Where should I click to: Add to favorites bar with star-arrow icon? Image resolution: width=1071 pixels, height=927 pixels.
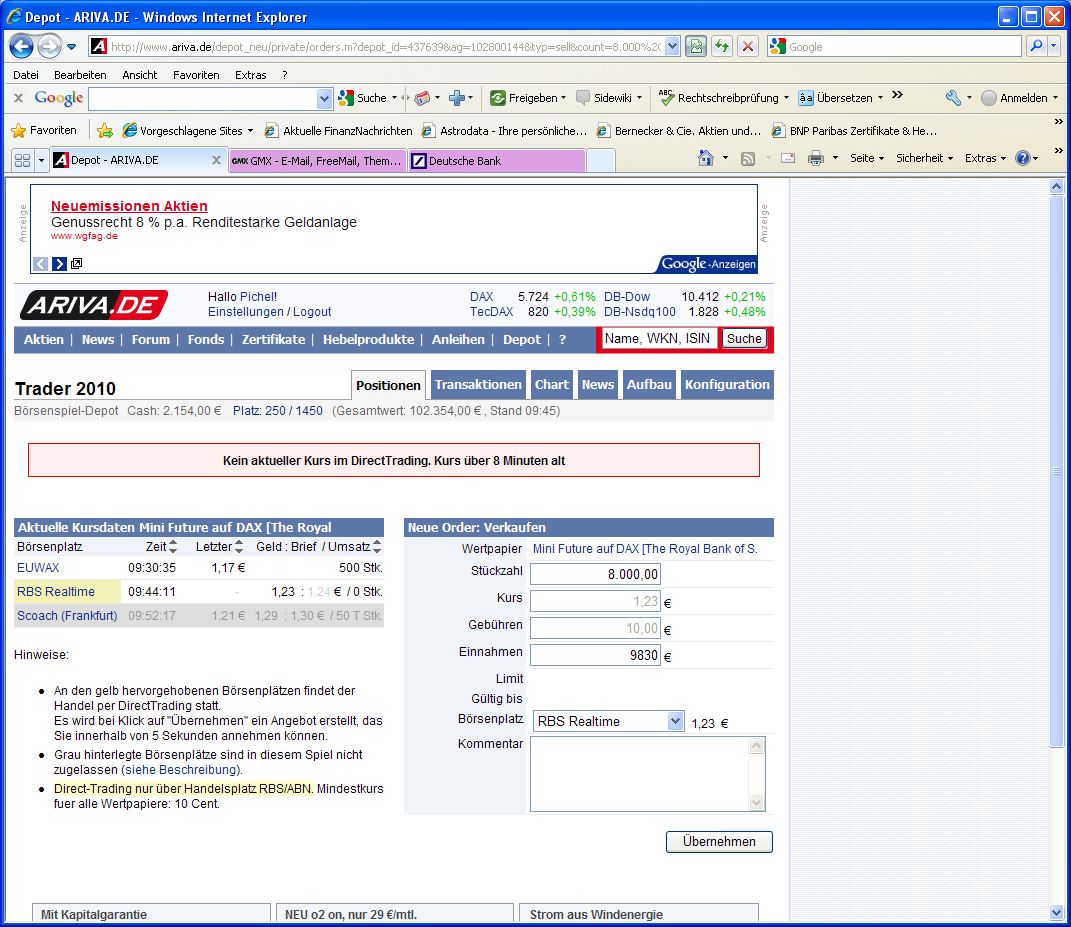105,130
